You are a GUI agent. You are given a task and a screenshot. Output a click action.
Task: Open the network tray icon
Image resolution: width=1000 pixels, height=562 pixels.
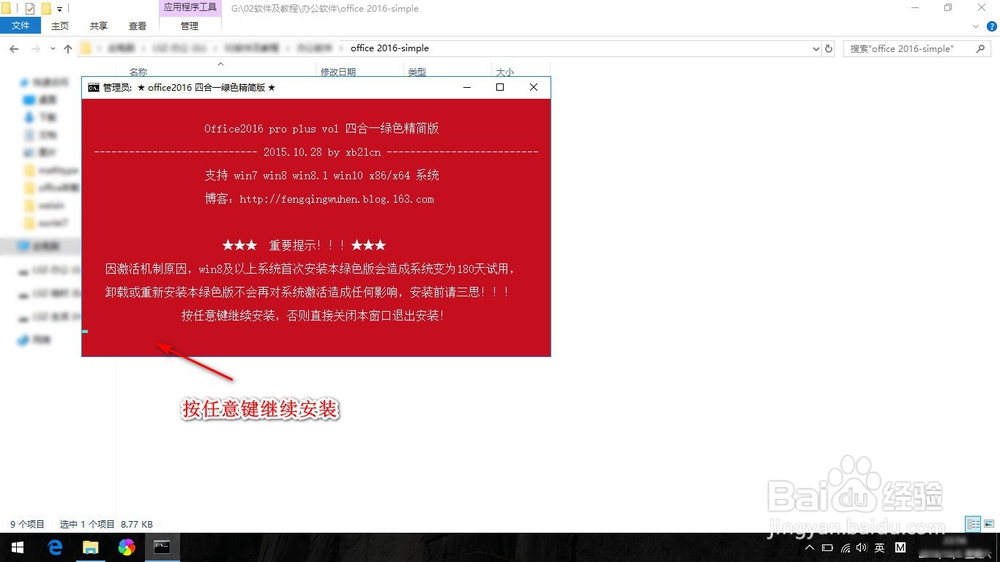pos(845,547)
